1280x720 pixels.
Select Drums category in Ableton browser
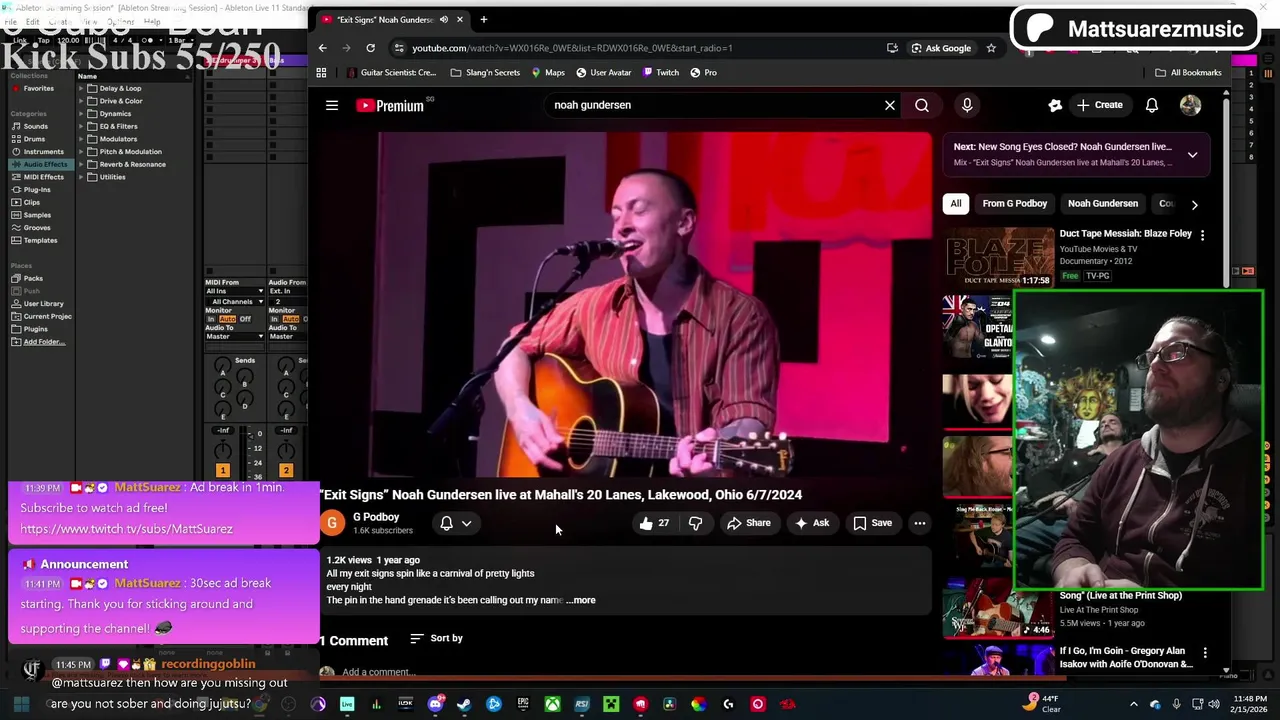click(34, 139)
